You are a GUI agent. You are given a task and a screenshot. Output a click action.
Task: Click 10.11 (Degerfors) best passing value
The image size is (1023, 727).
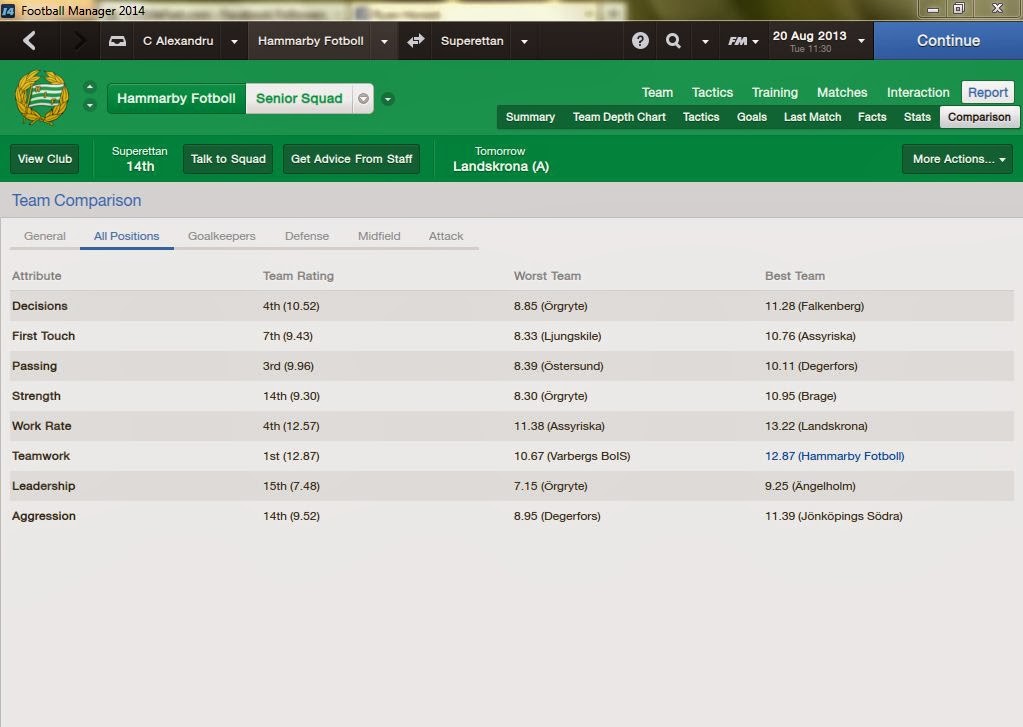[x=811, y=366]
